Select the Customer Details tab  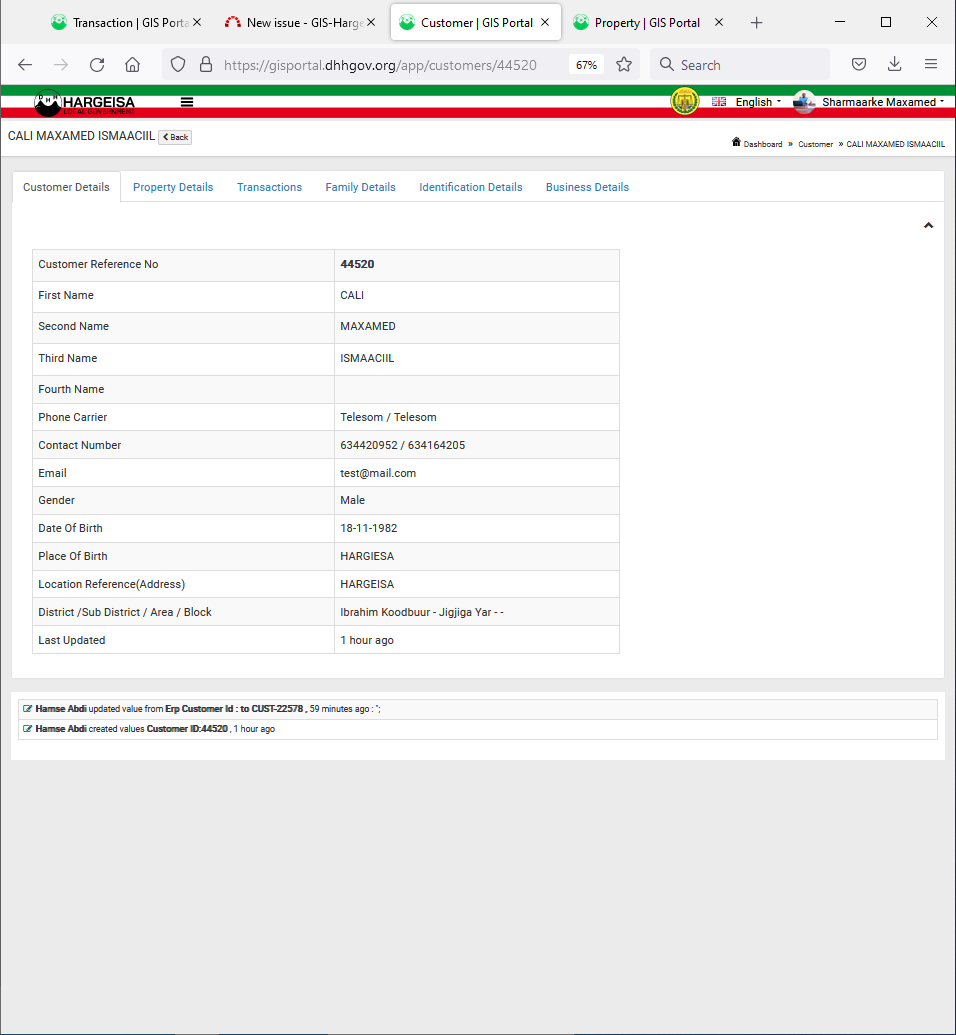coord(66,187)
